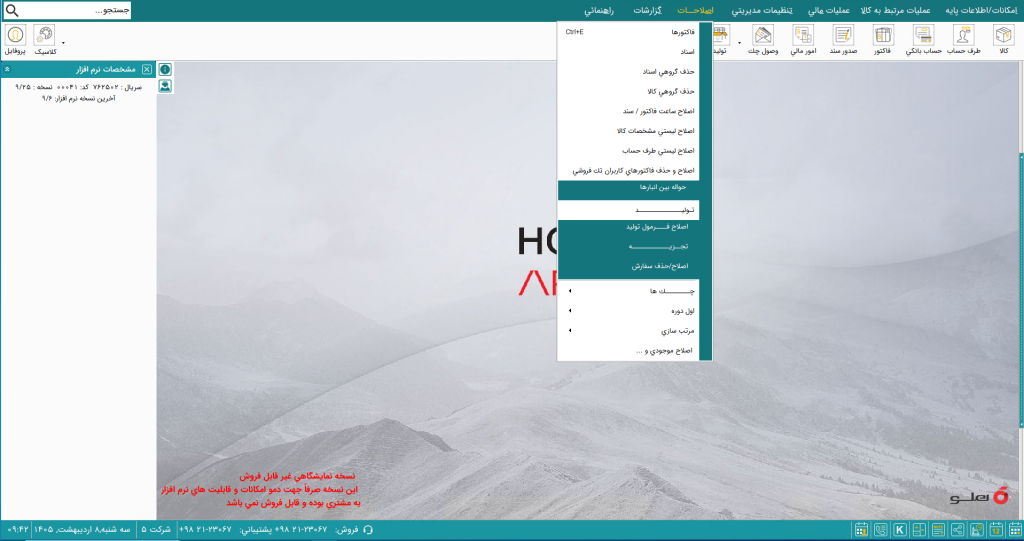Close the مشخصات نرم افزار panel
The width and height of the screenshot is (1024, 541).
147,69
